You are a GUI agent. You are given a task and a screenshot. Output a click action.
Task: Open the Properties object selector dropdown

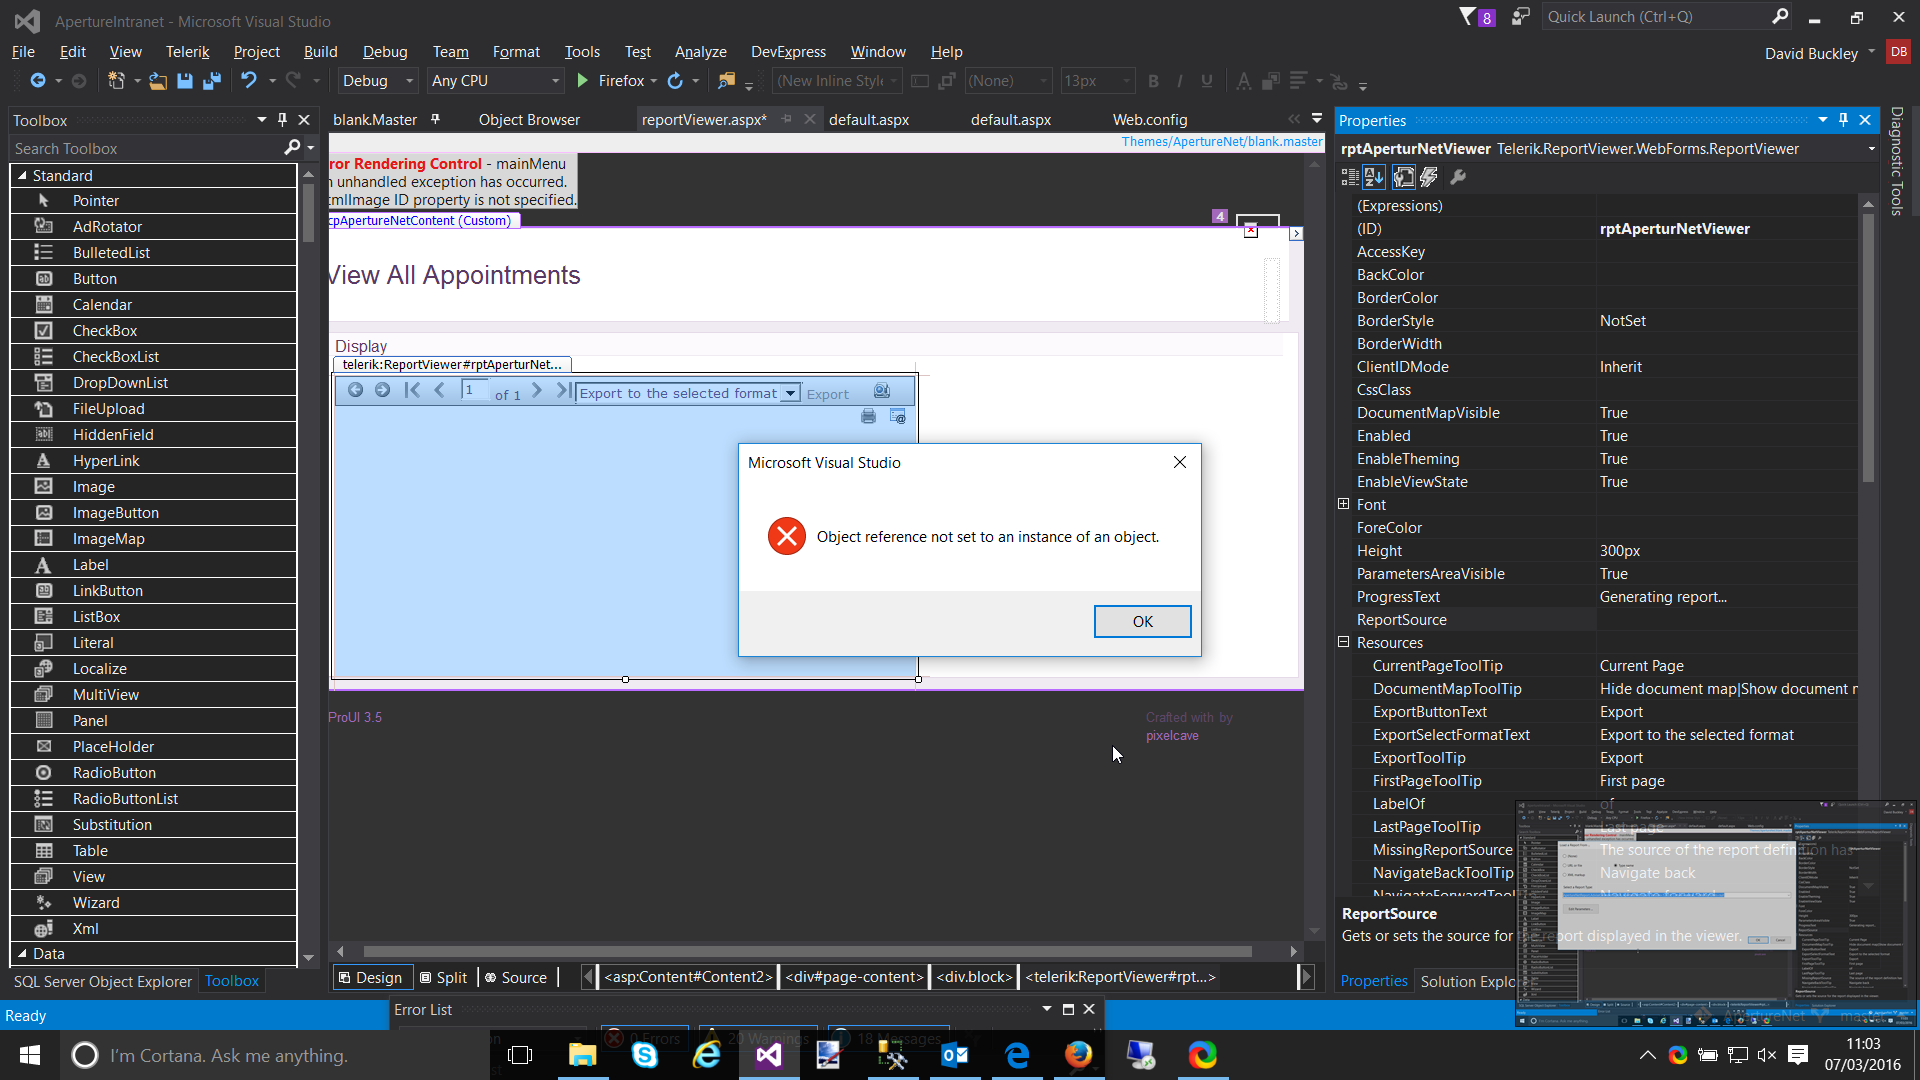[1872, 149]
